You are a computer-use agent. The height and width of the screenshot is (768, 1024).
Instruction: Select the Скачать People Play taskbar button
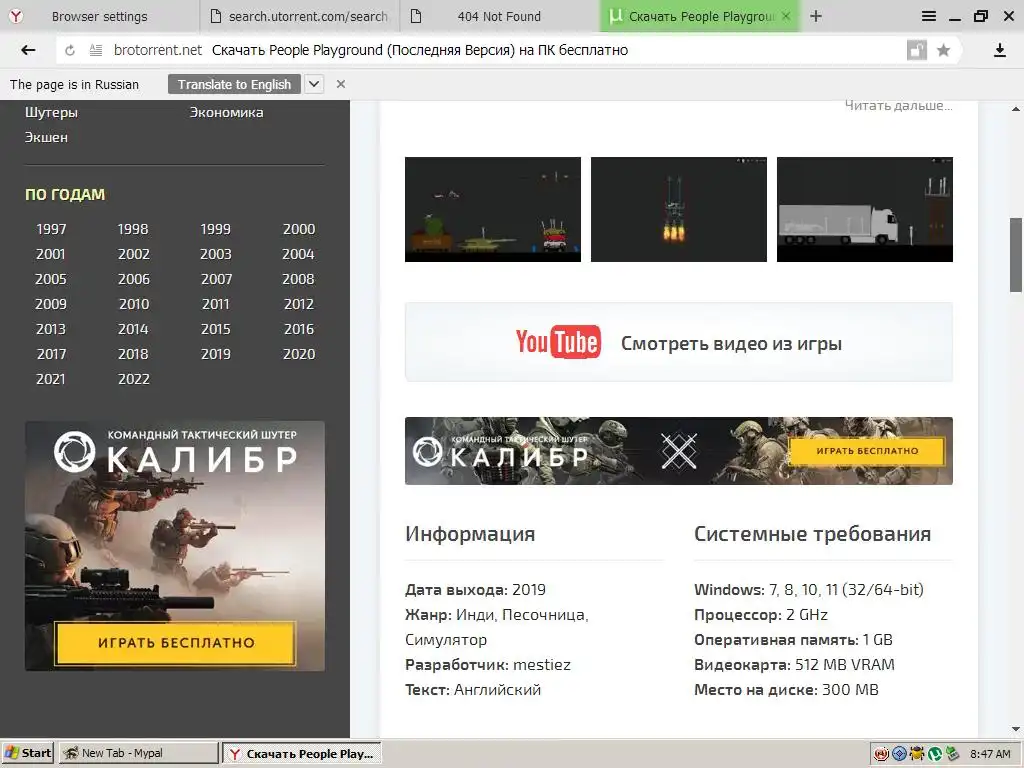tap(302, 753)
